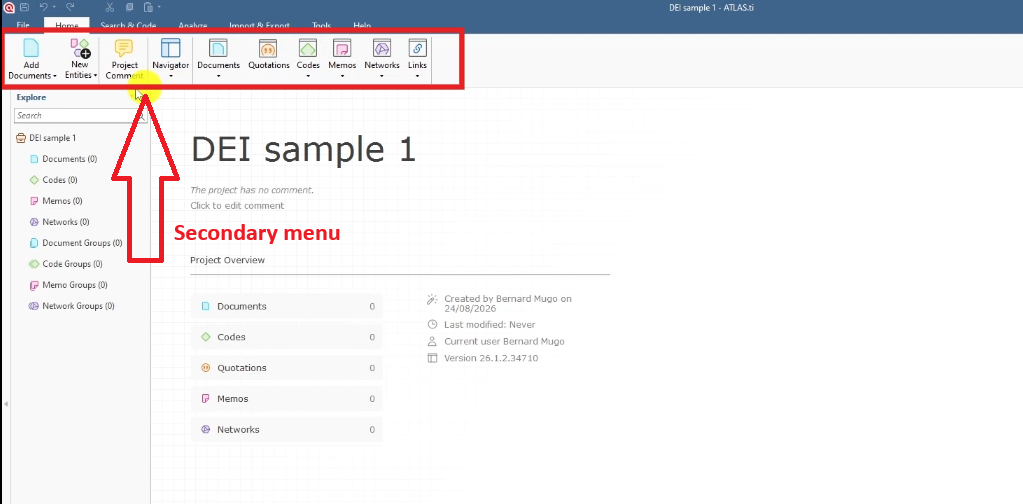Expand the arrow beside the New Entities label
The width and height of the screenshot is (1023, 504).
(95, 76)
